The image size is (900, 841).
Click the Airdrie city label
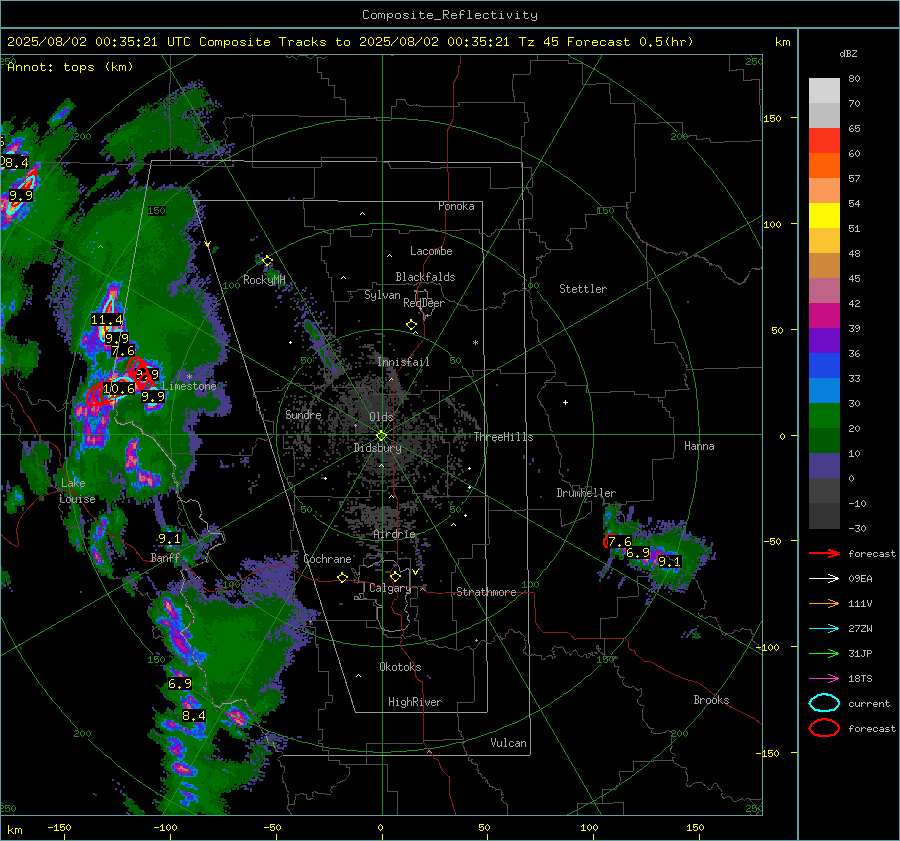coord(394,534)
